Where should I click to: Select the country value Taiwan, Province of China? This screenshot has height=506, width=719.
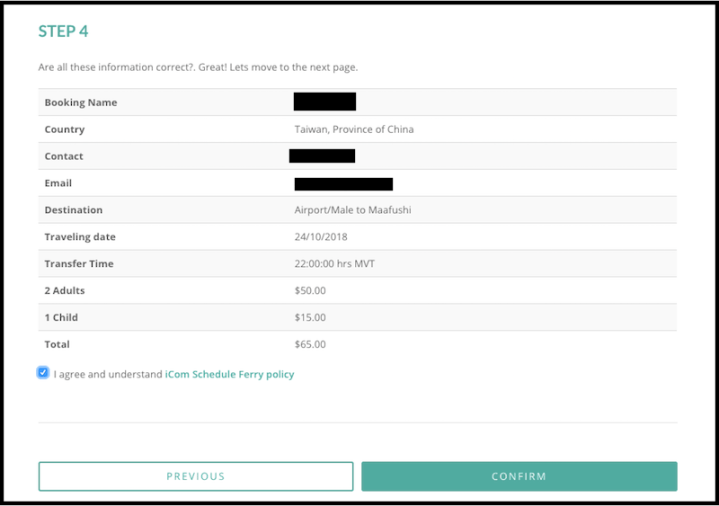pyautogui.click(x=354, y=129)
